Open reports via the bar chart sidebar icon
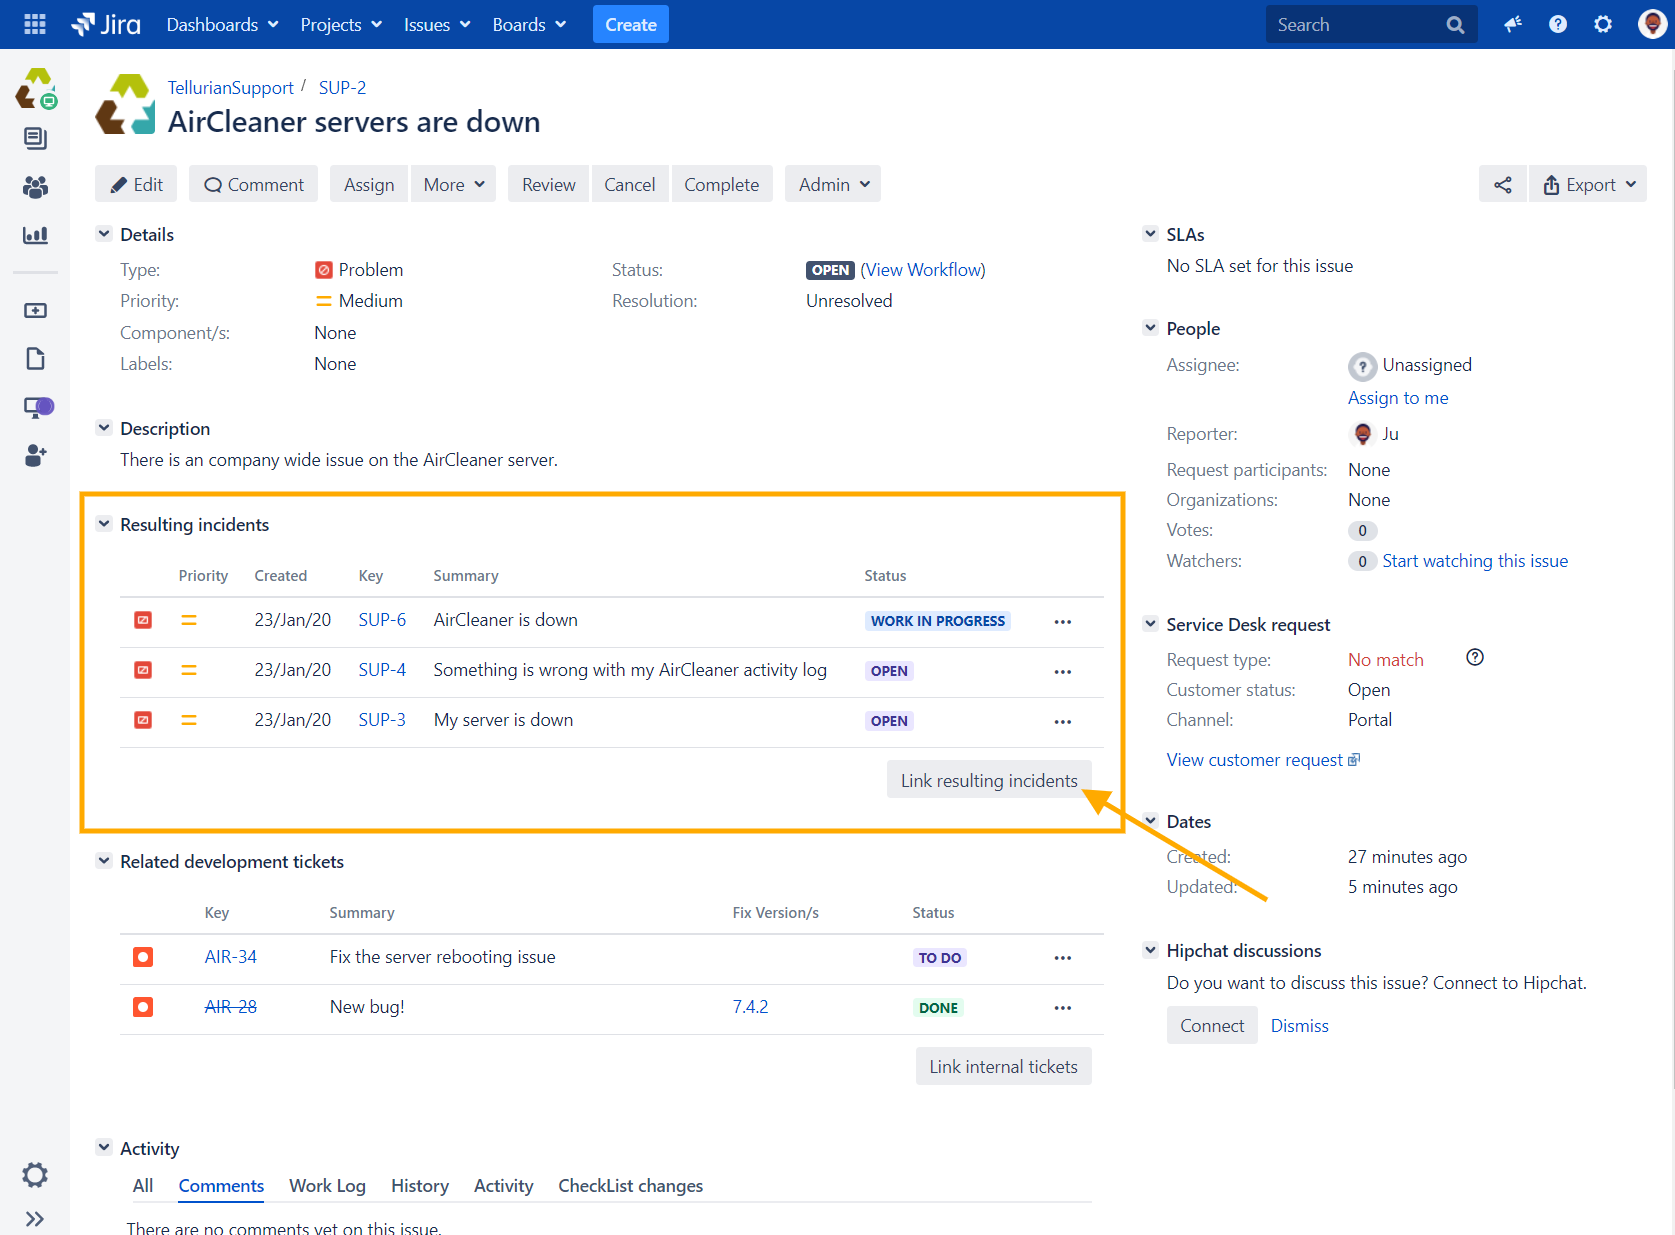Screen dimensions: 1675x1235 [x=35, y=236]
